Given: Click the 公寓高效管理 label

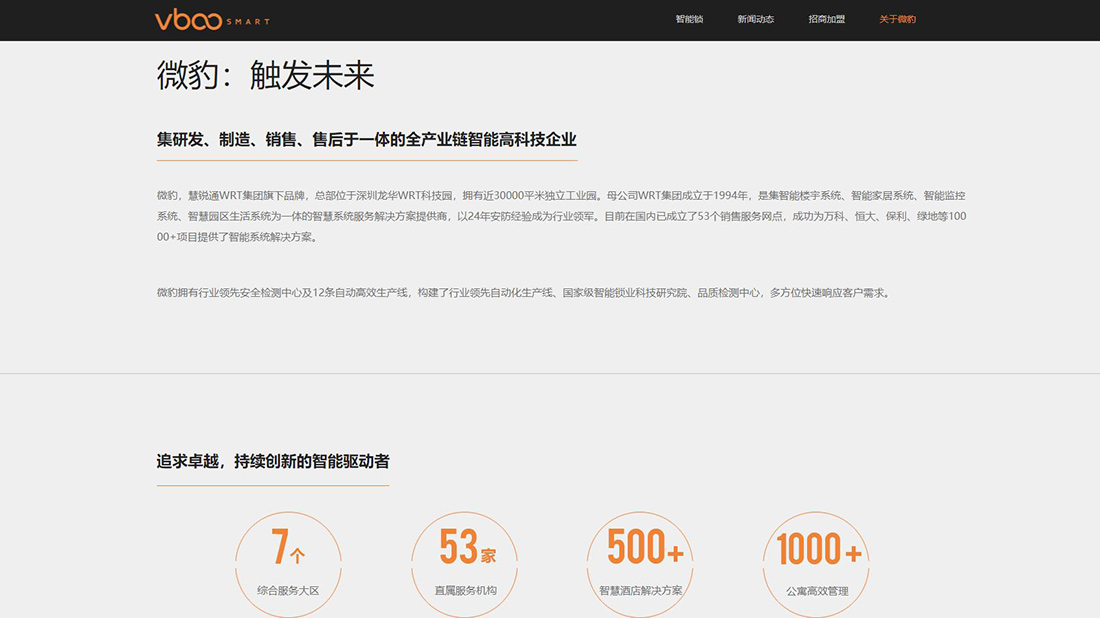Looking at the screenshot, I should pos(817,591).
